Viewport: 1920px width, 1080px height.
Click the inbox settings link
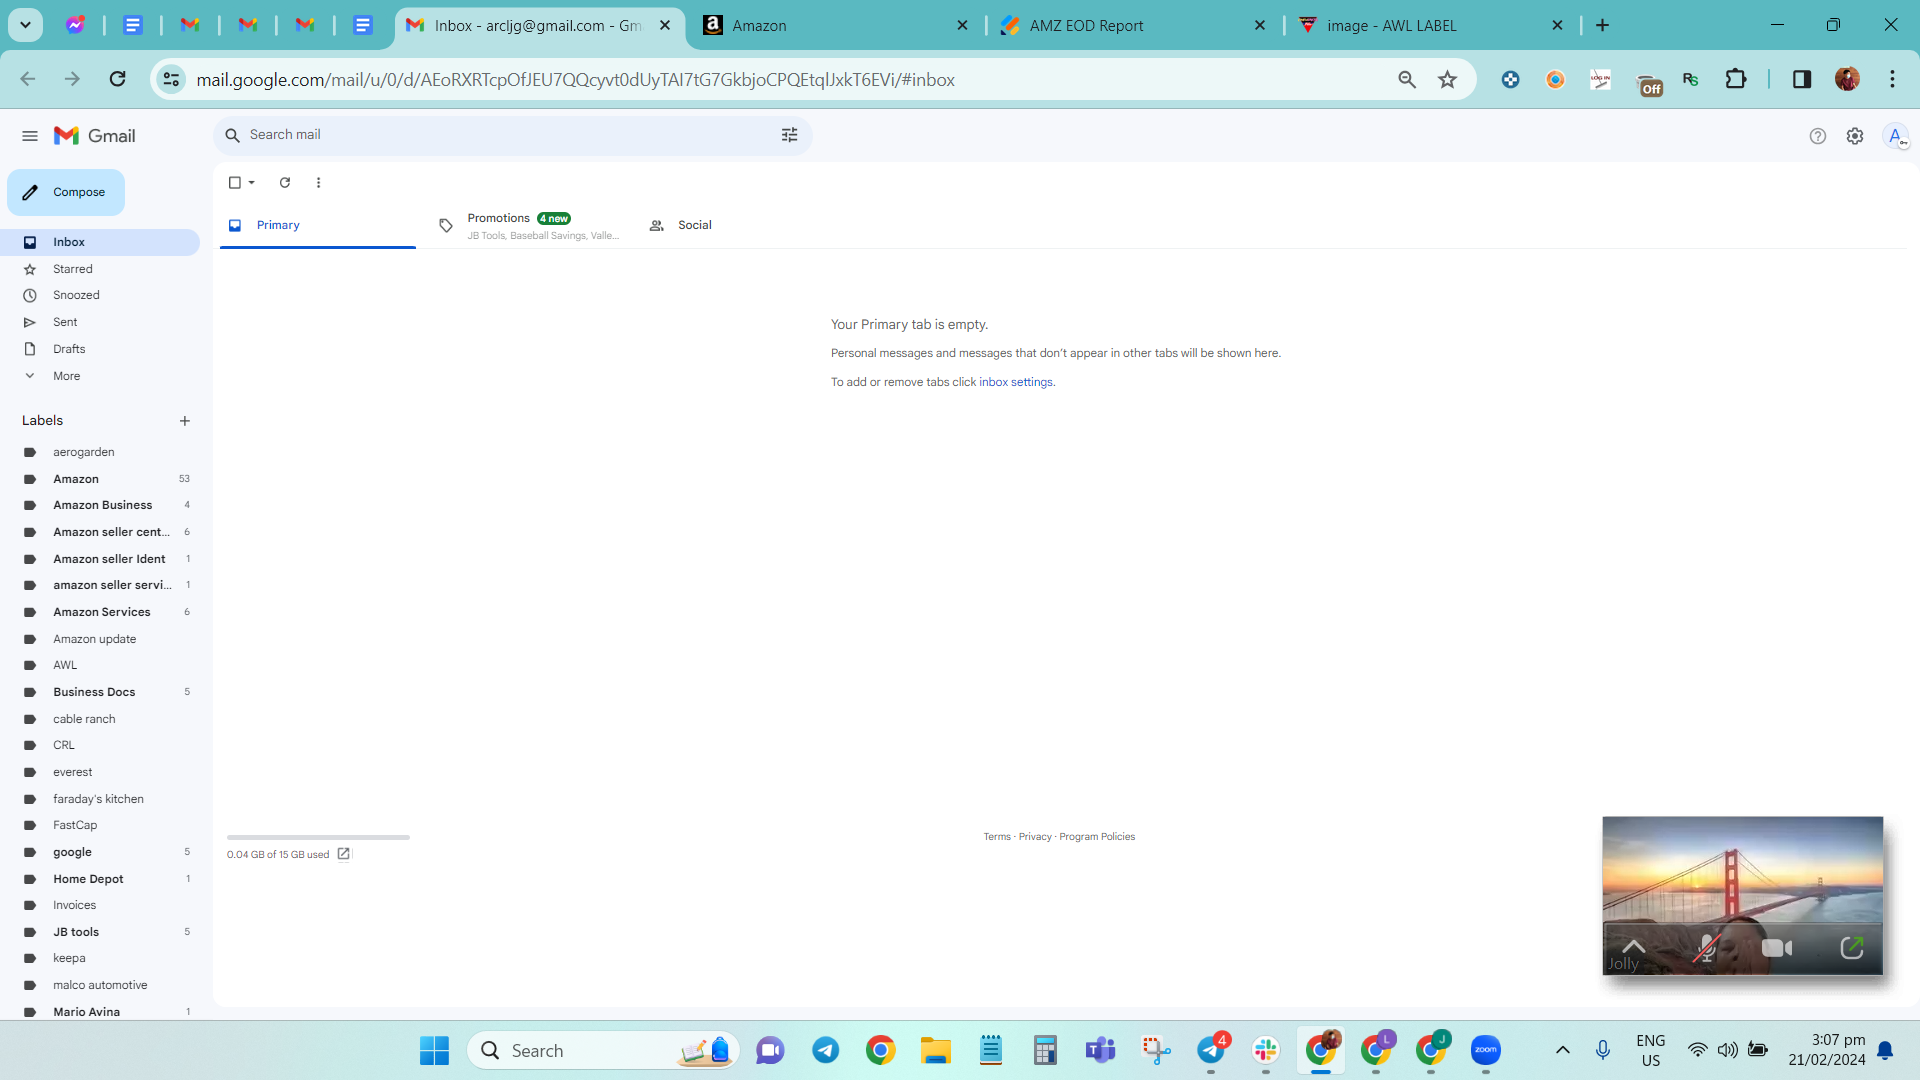pyautogui.click(x=1015, y=382)
